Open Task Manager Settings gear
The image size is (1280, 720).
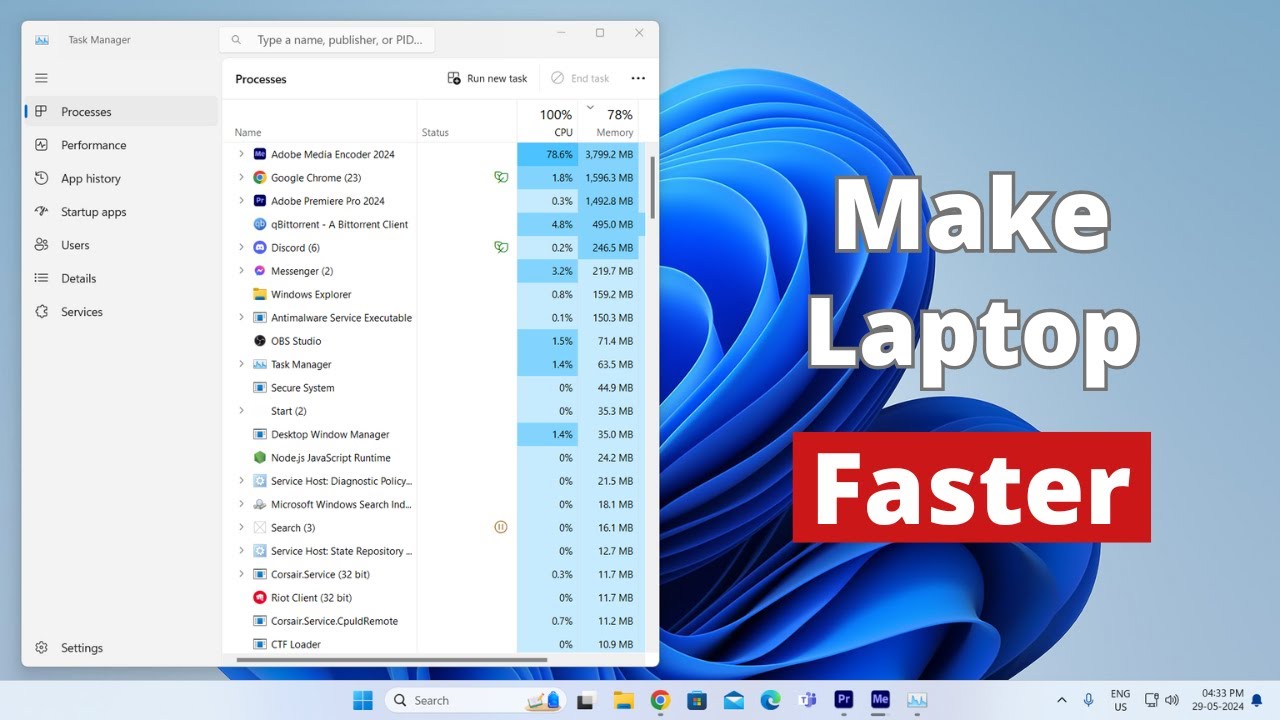(41, 648)
